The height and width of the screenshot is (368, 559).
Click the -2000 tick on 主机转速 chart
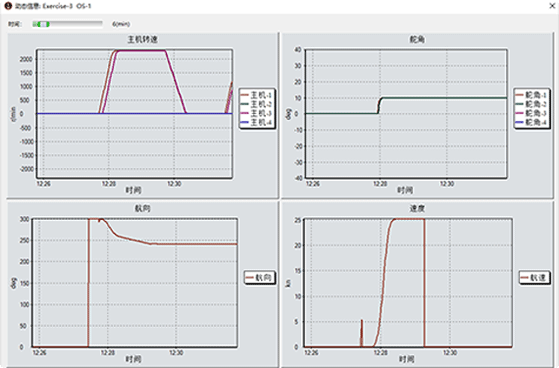(26, 169)
